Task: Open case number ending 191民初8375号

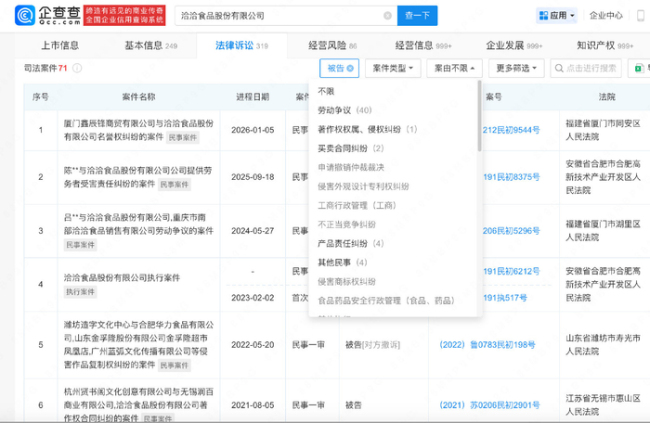Action: [x=511, y=177]
